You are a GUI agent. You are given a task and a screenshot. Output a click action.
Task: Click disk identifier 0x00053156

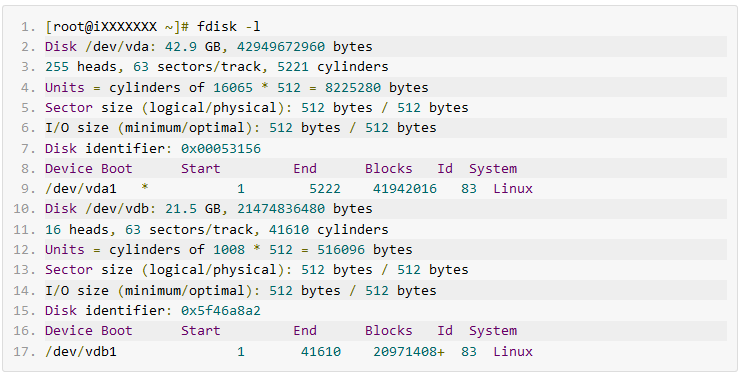point(221,149)
